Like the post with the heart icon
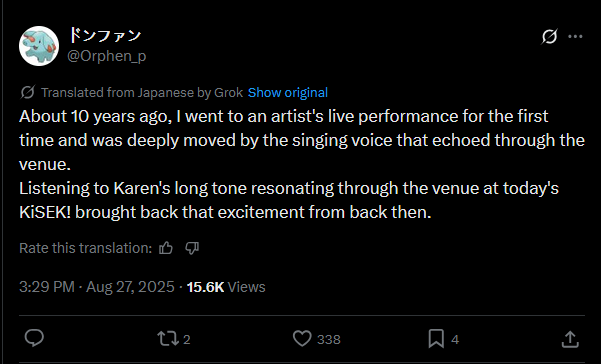 (x=302, y=339)
